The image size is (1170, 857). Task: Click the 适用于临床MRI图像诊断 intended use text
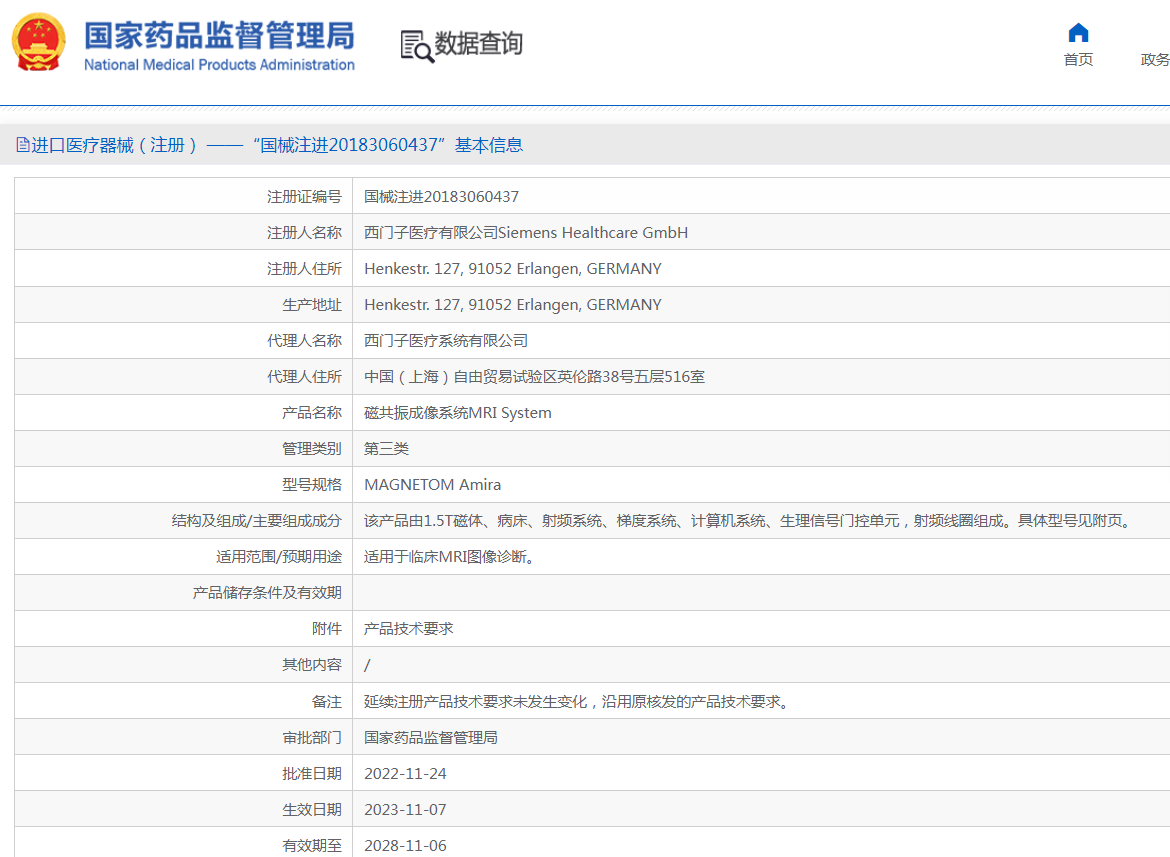[451, 556]
